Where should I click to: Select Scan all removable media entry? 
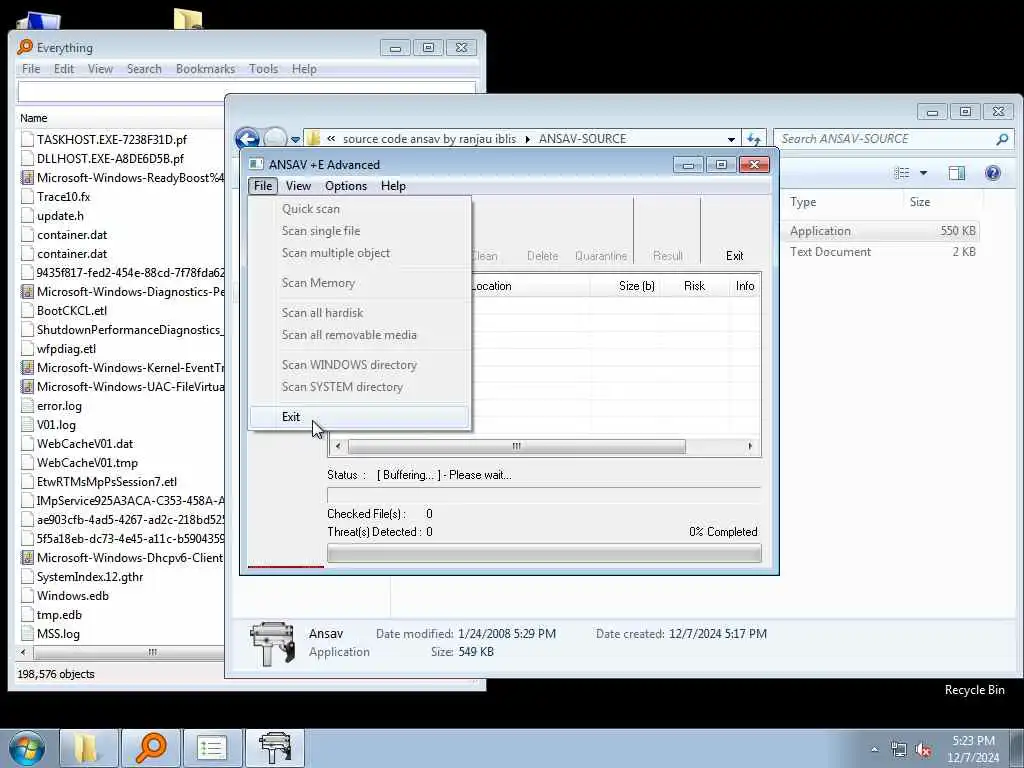point(359,335)
